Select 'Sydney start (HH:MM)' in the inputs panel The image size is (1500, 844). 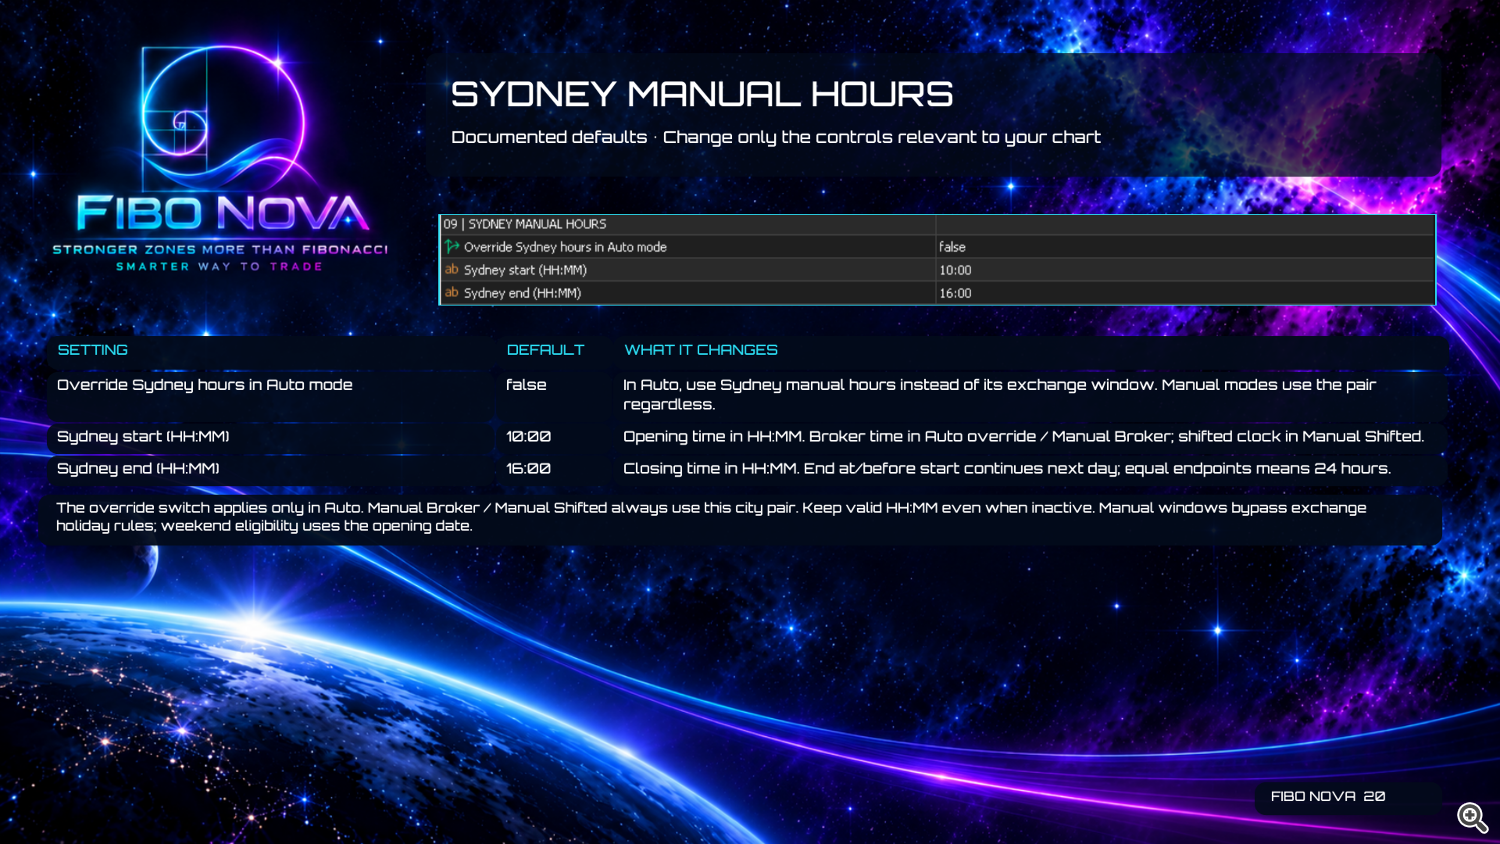point(525,270)
